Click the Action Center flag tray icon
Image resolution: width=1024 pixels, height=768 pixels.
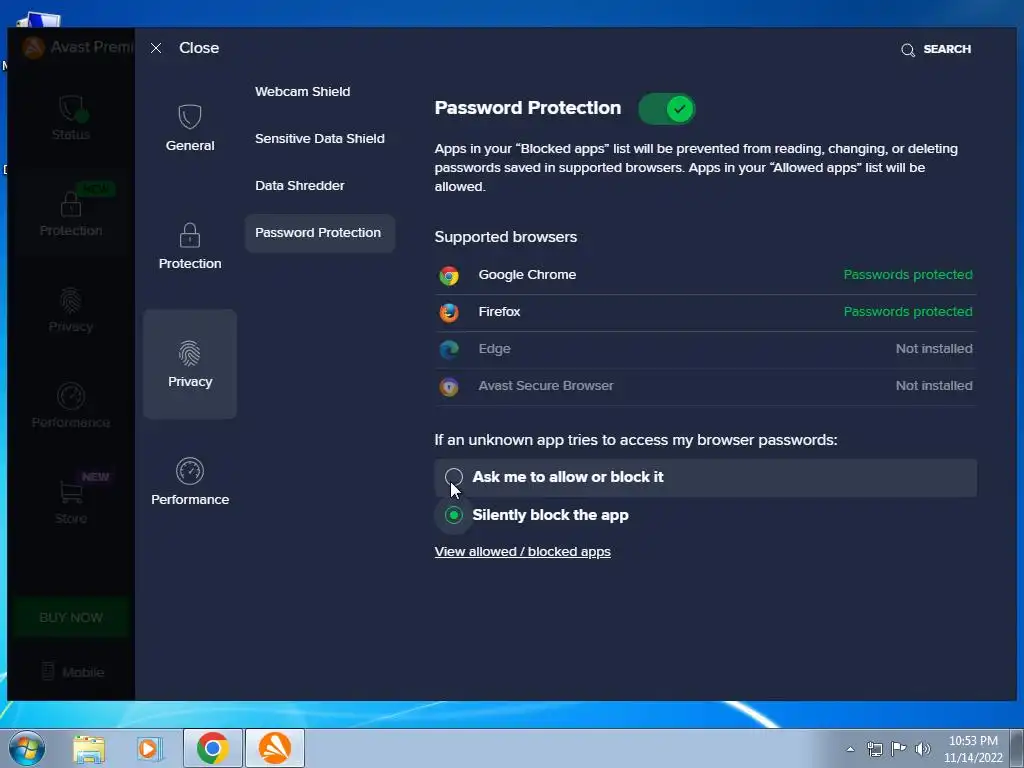pos(899,749)
